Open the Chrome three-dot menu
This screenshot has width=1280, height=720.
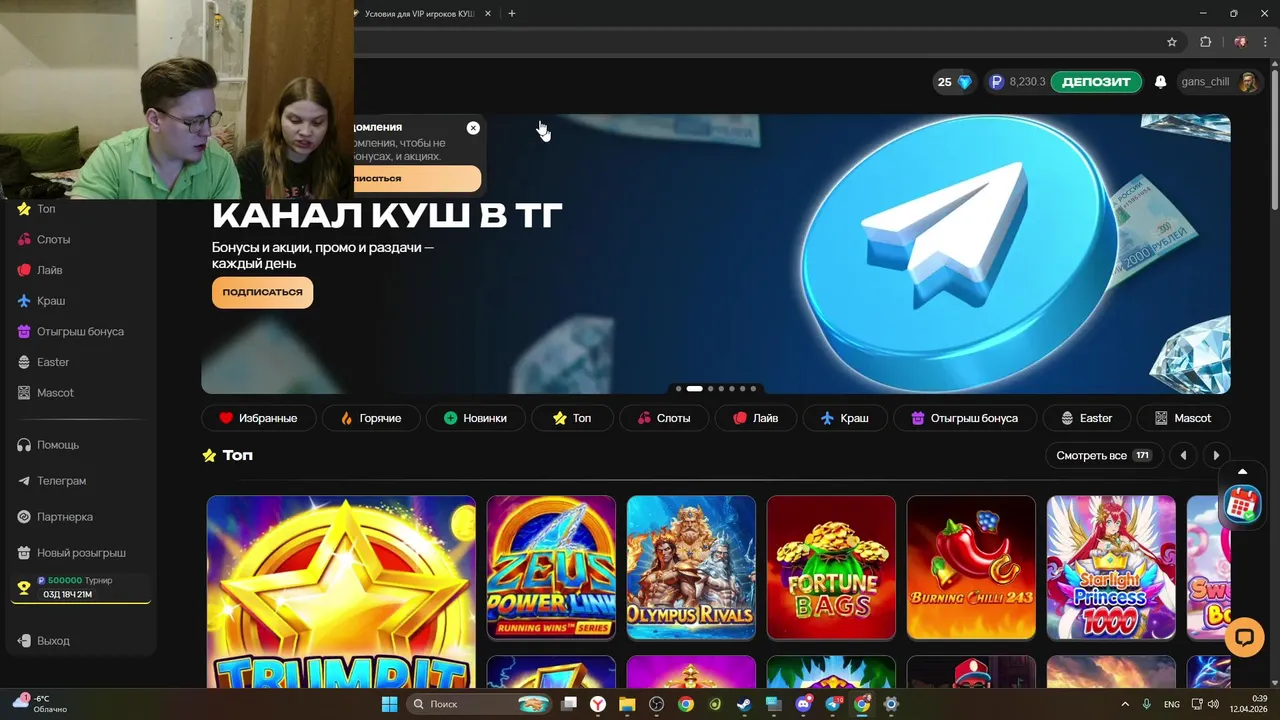click(x=1266, y=42)
